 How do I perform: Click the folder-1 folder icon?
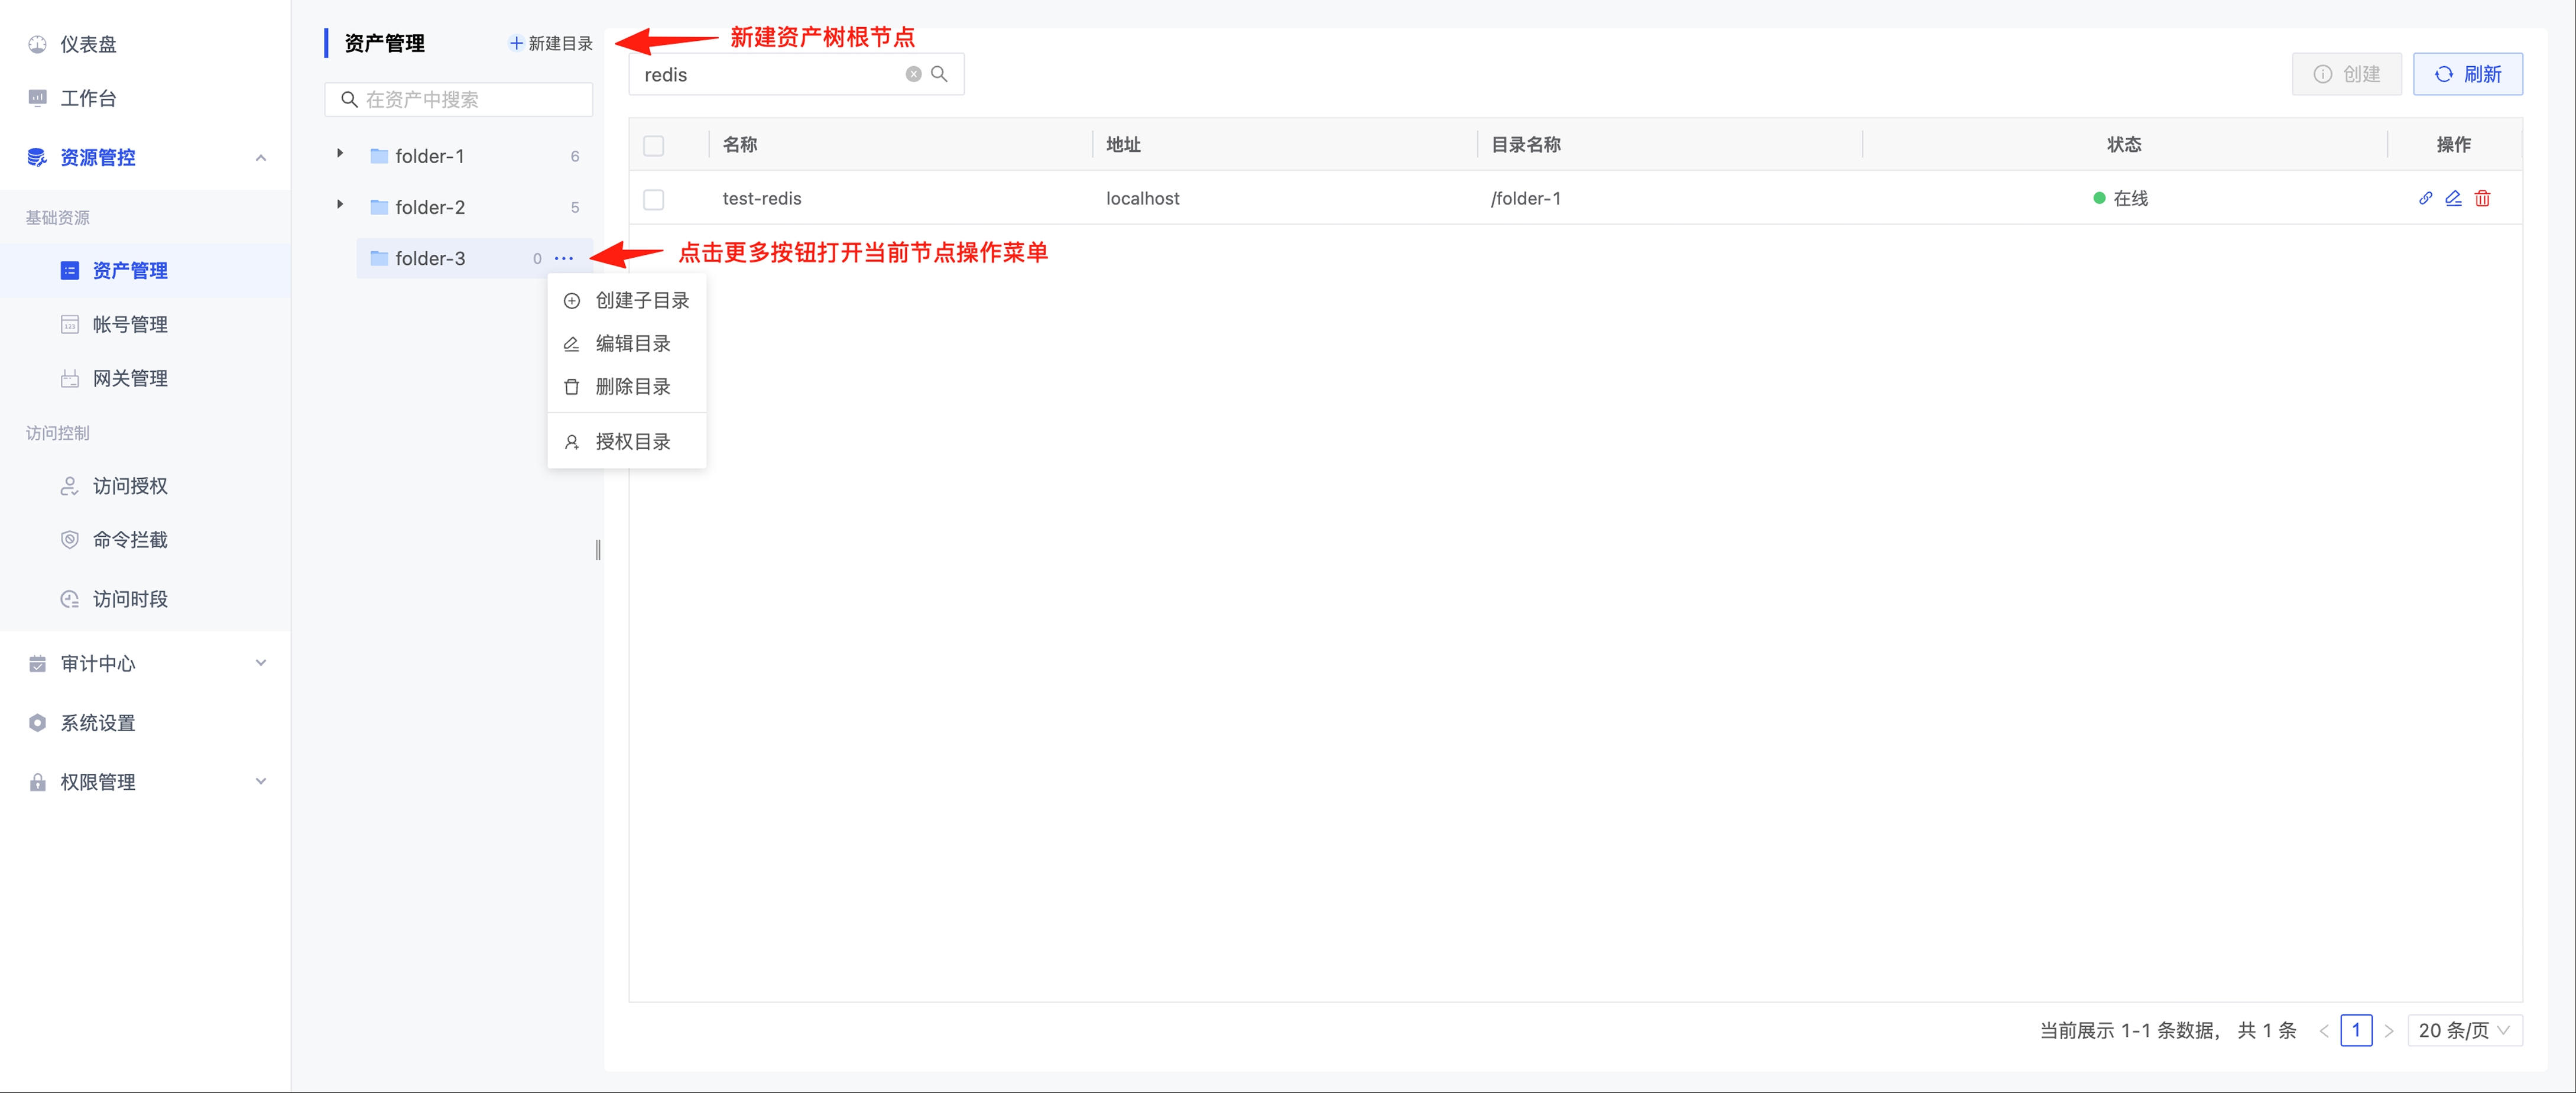(x=379, y=156)
